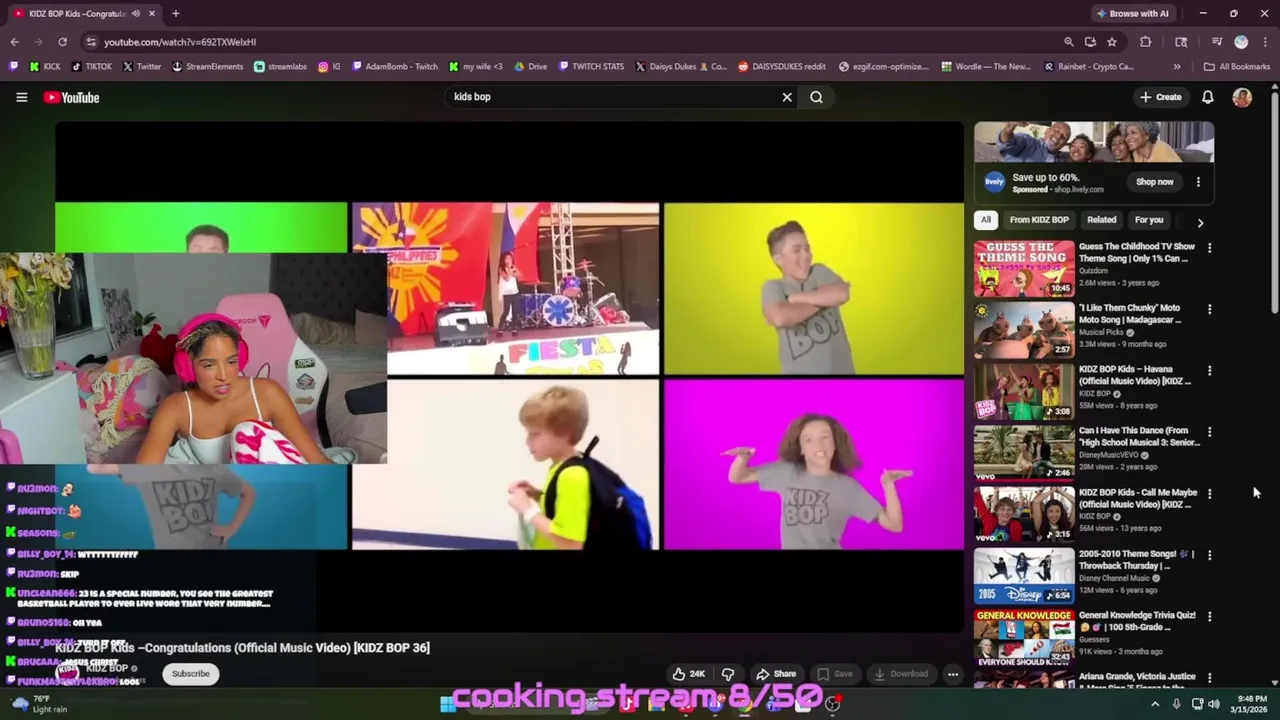Open the streamlabs bookmark
Viewport: 1280px width, 720px height.
point(280,67)
